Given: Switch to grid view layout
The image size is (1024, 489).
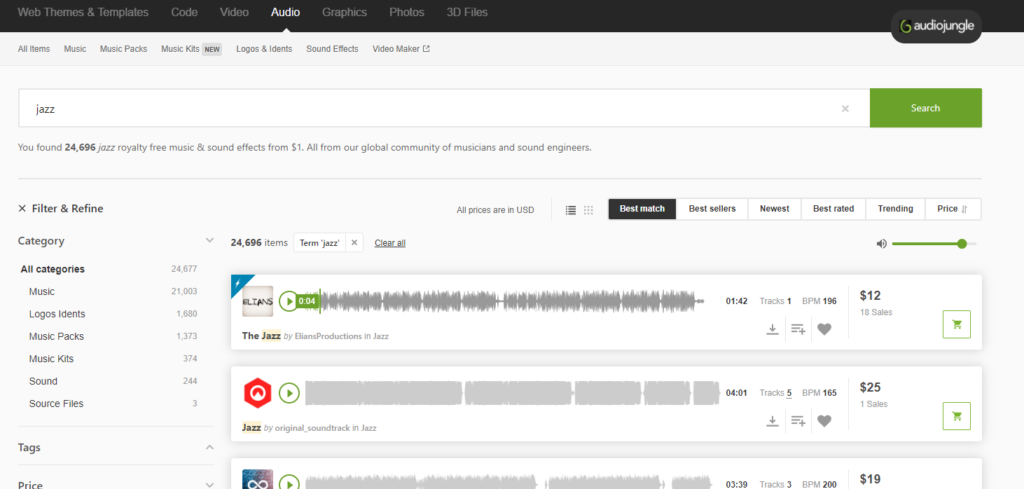Looking at the screenshot, I should [588, 210].
